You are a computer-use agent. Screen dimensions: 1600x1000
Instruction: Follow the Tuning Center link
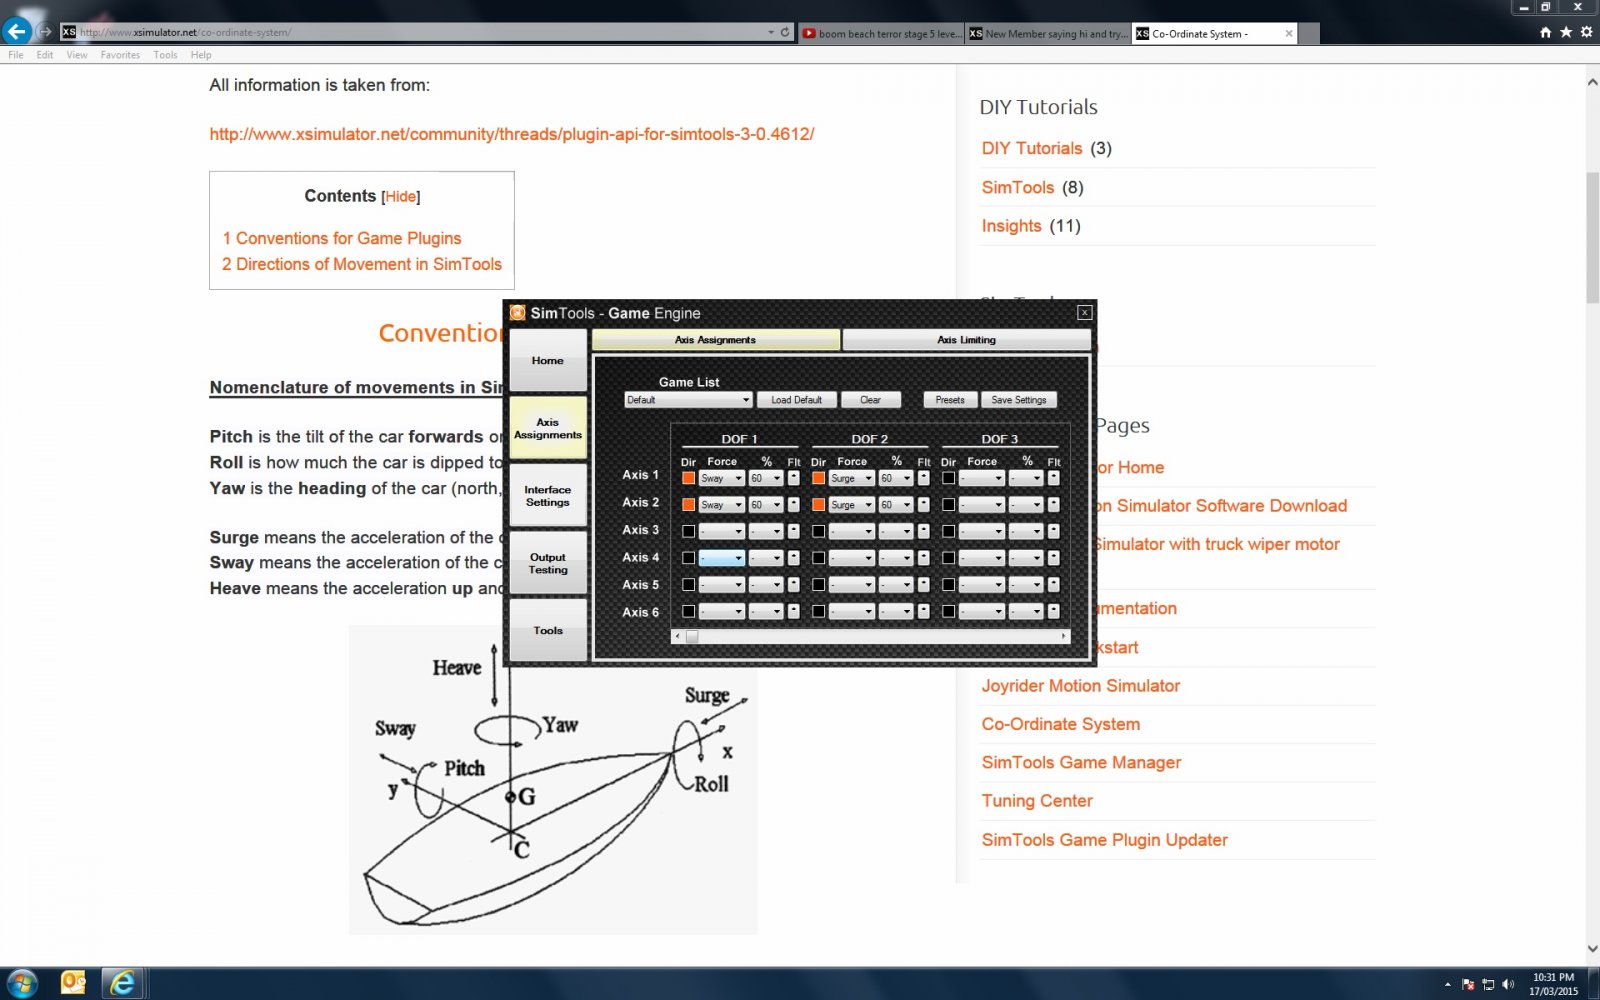1037,801
